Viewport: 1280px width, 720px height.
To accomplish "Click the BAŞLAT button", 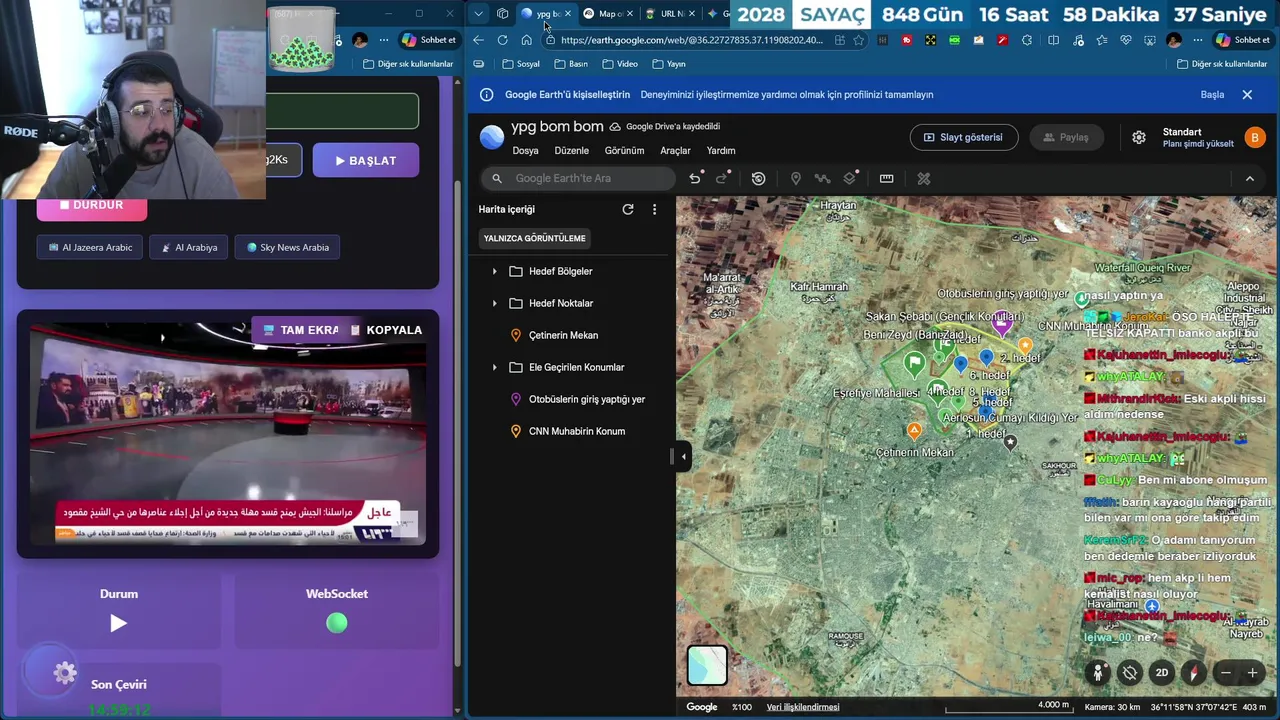I will pyautogui.click(x=366, y=160).
